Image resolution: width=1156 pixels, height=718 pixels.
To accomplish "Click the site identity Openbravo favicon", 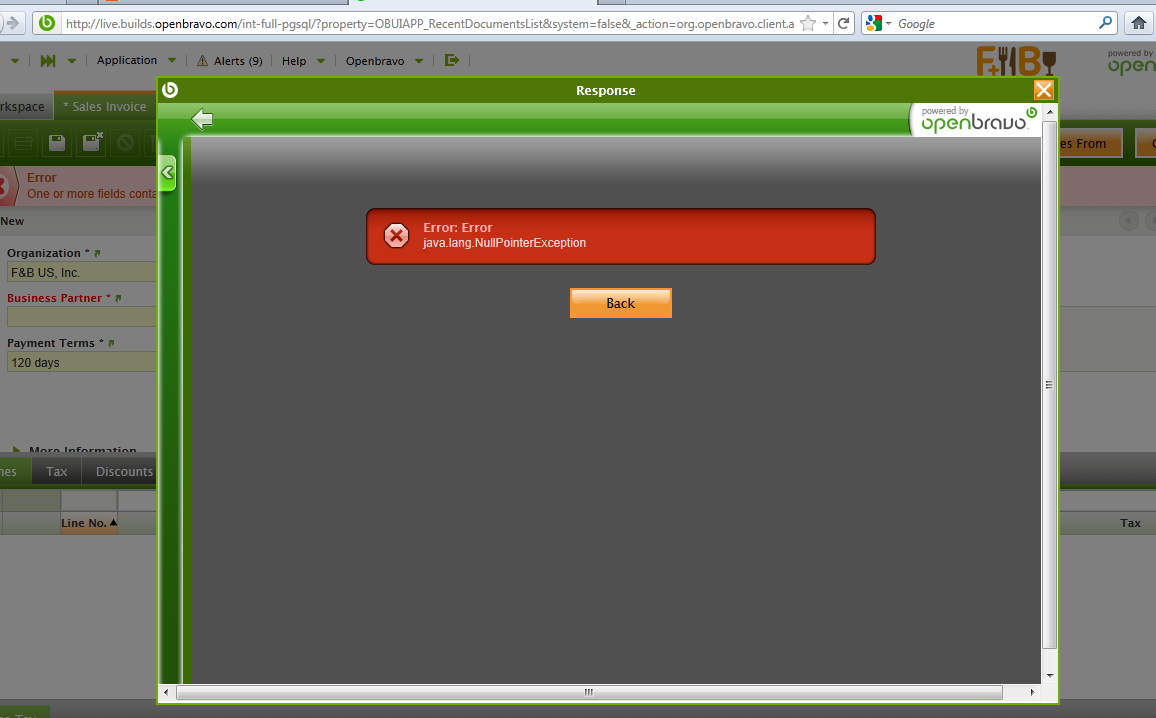I will coord(46,23).
